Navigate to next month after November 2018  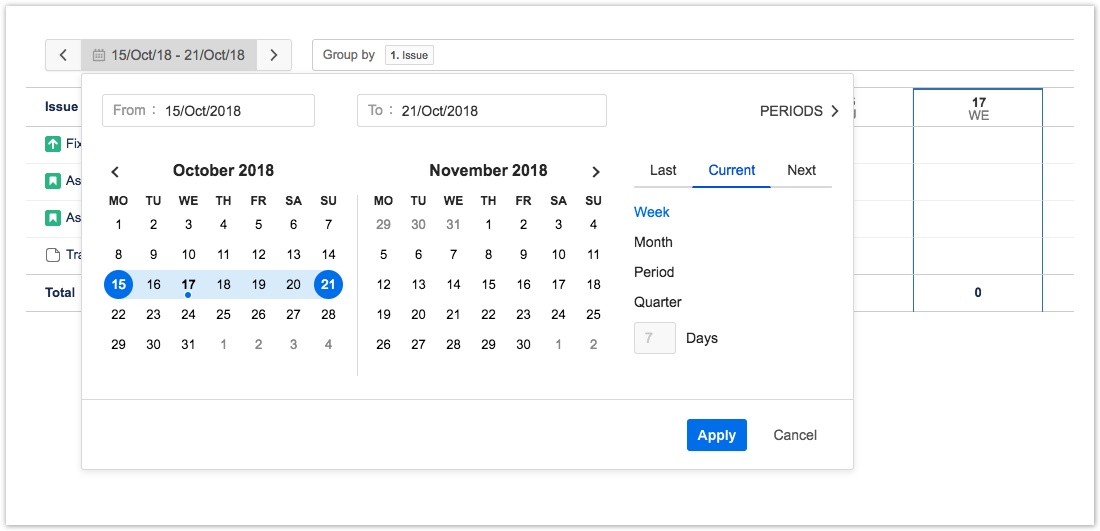596,171
